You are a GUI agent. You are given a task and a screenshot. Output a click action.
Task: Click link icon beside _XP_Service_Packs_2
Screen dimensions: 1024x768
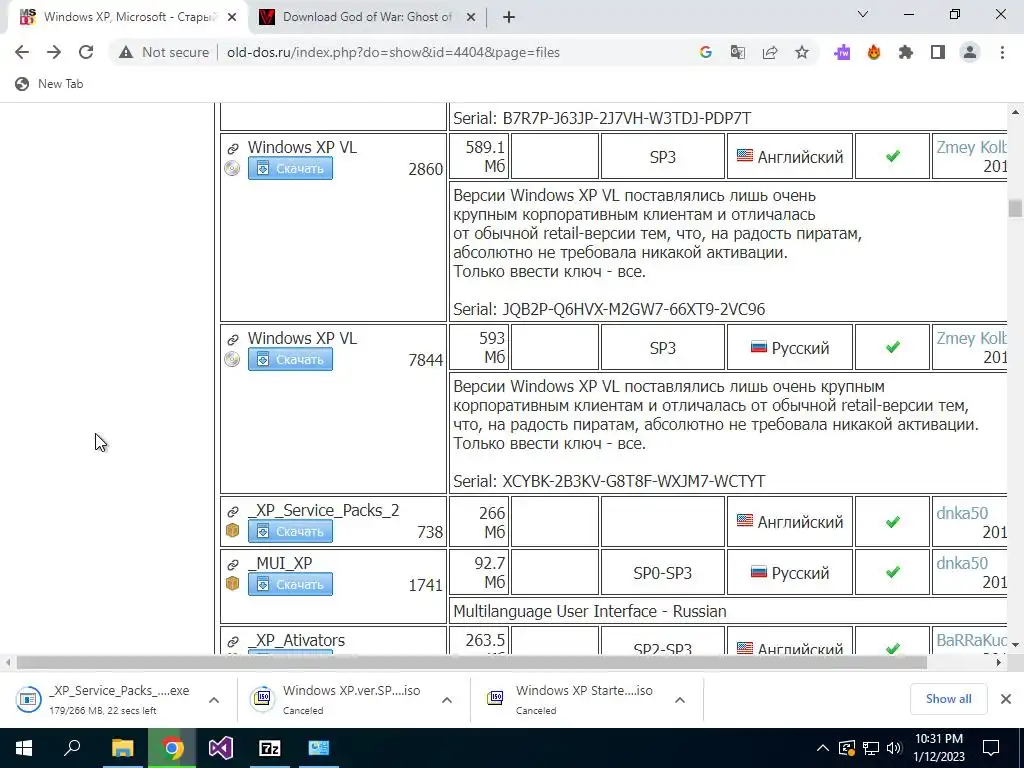232,512
